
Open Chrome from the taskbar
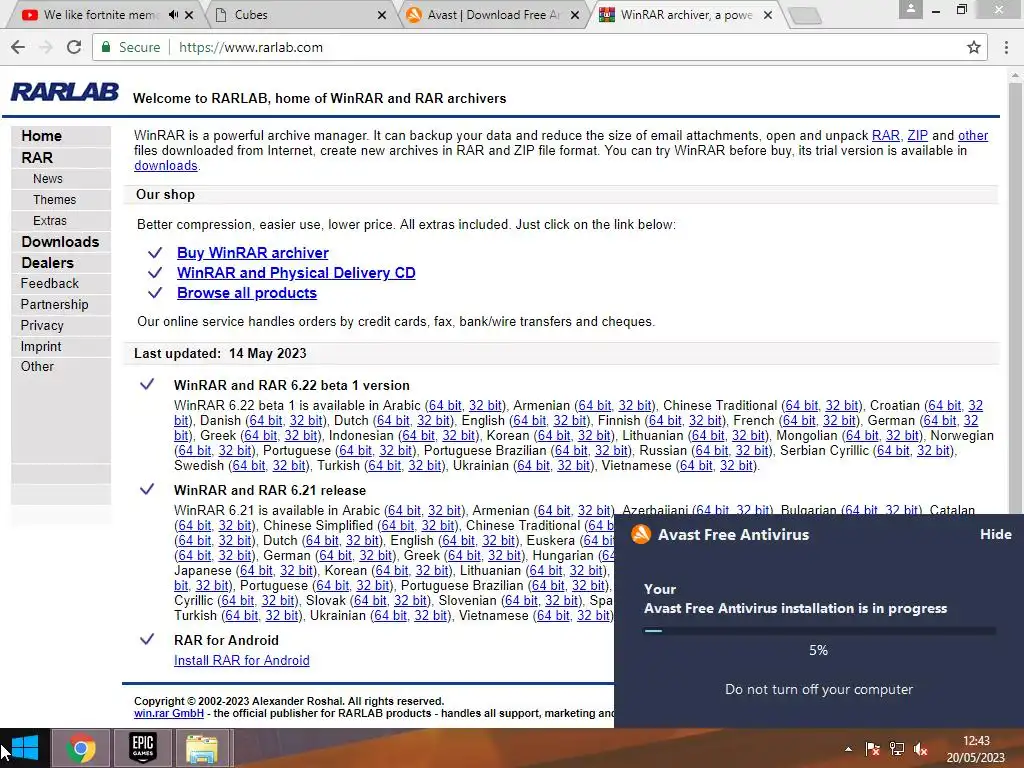coord(80,748)
